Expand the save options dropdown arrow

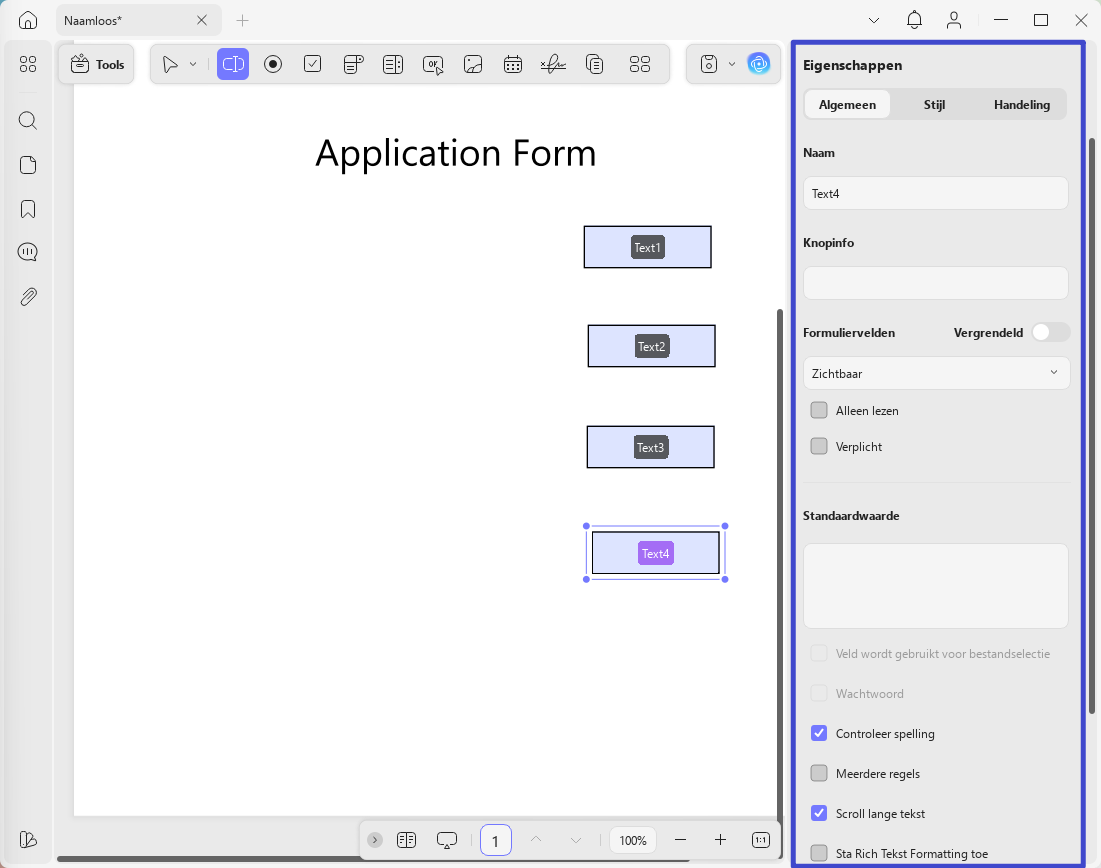pyautogui.click(x=732, y=65)
